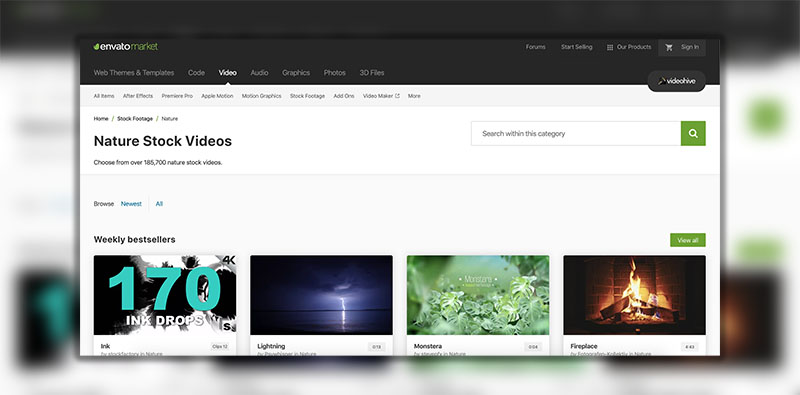This screenshot has height=395, width=800.
Task: Open the Forums link
Action: point(535,47)
